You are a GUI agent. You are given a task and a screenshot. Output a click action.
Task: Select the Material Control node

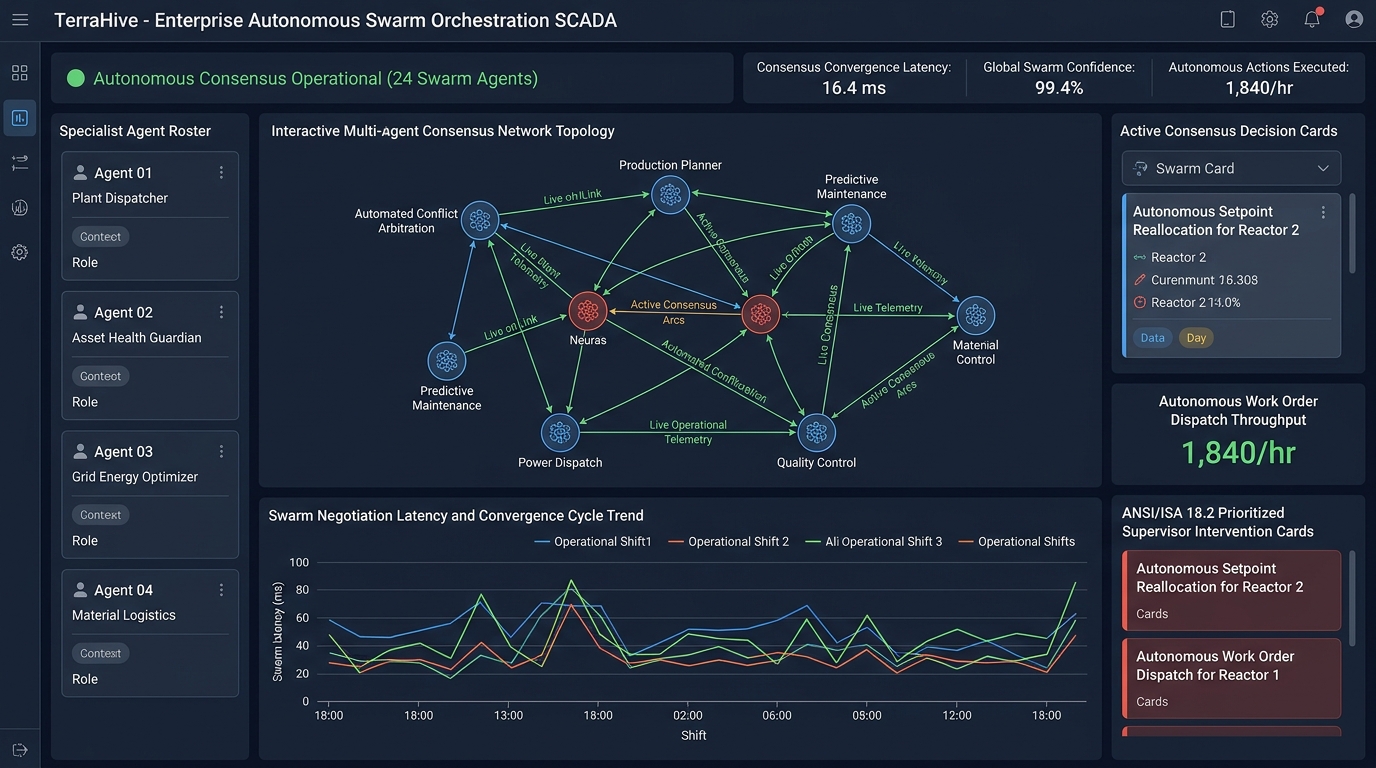click(x=975, y=315)
